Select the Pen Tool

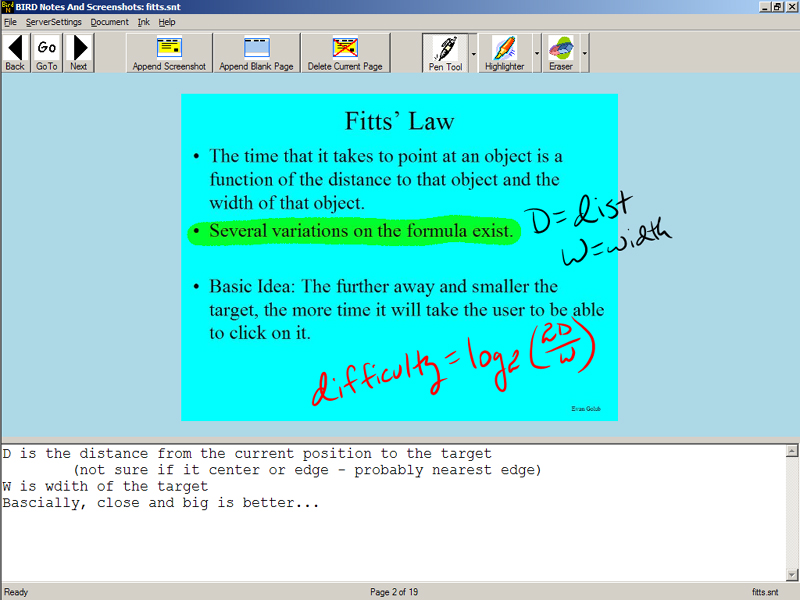[445, 52]
